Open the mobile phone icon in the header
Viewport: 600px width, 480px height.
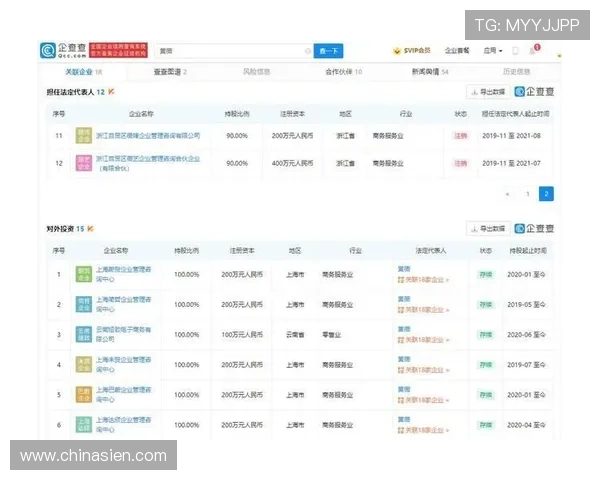pyautogui.click(x=515, y=51)
